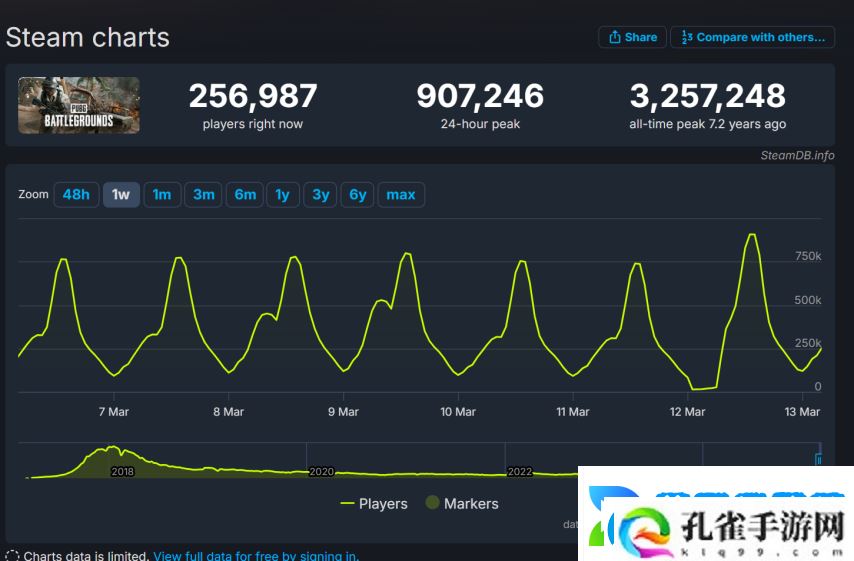Select the 1w zoom range
854x561 pixels.
click(121, 194)
